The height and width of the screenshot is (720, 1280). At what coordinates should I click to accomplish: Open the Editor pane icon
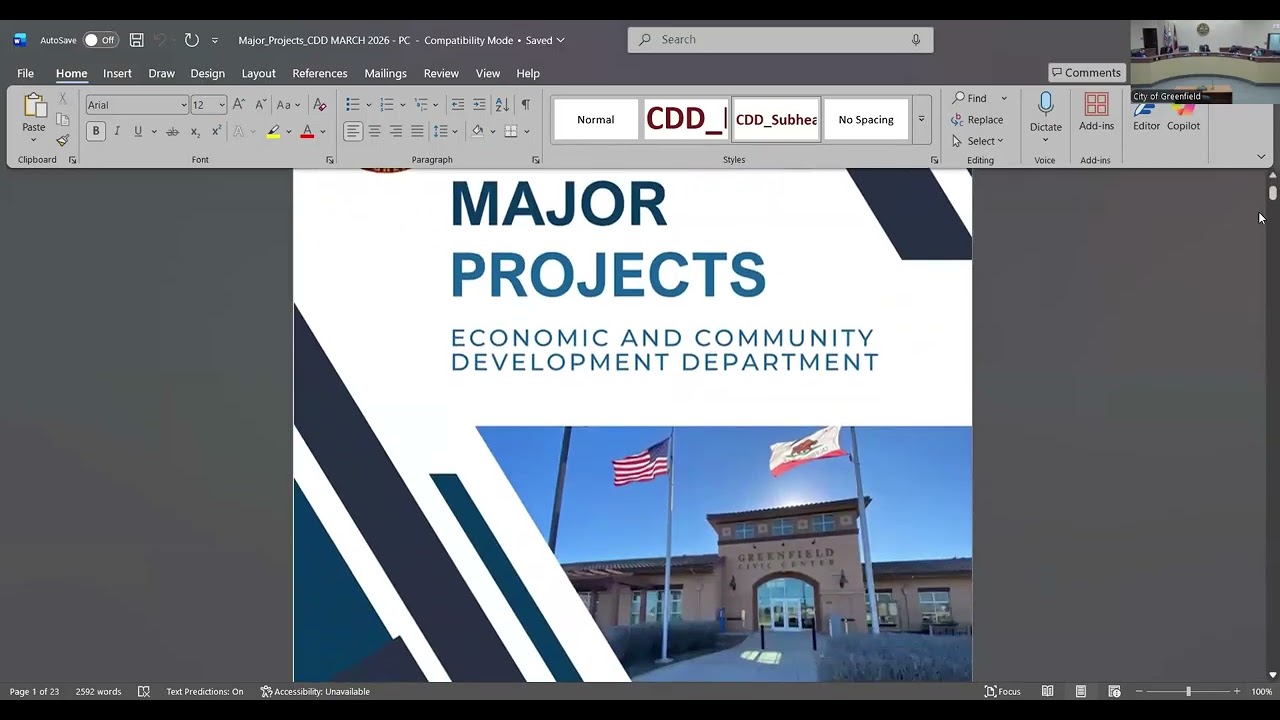tap(1146, 112)
